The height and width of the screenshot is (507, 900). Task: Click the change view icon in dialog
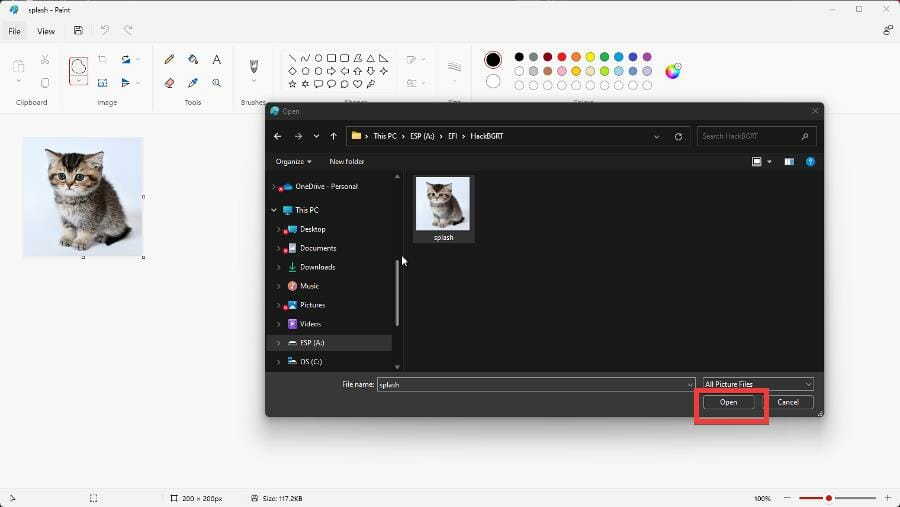757,162
